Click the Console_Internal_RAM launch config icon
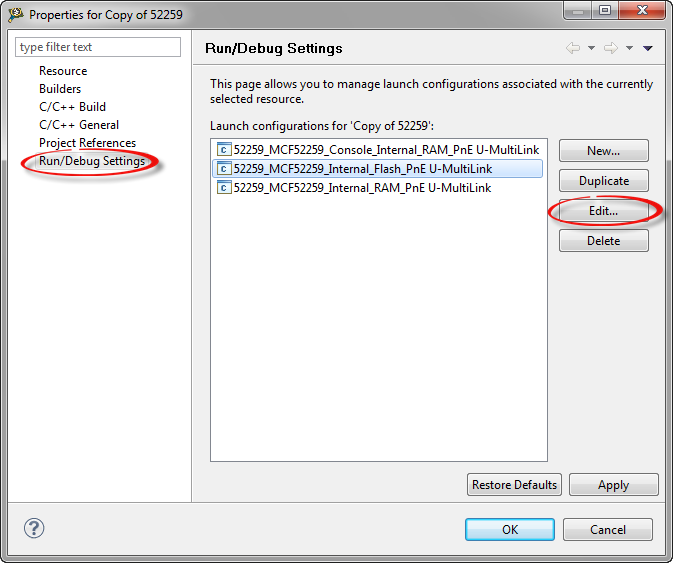The width and height of the screenshot is (673, 563). coord(224,150)
